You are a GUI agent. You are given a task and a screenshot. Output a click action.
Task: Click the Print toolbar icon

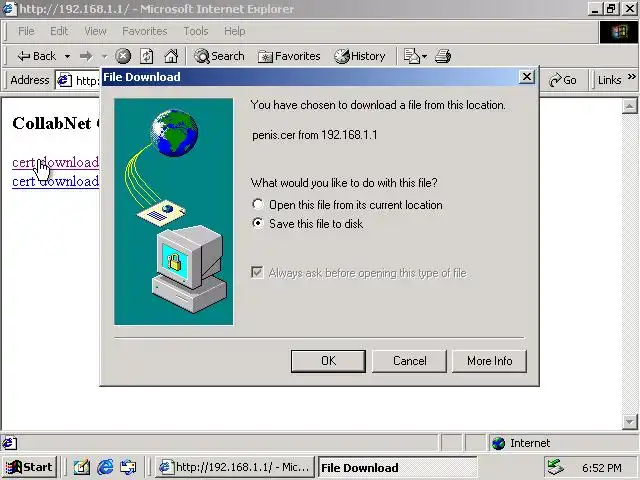(x=443, y=56)
